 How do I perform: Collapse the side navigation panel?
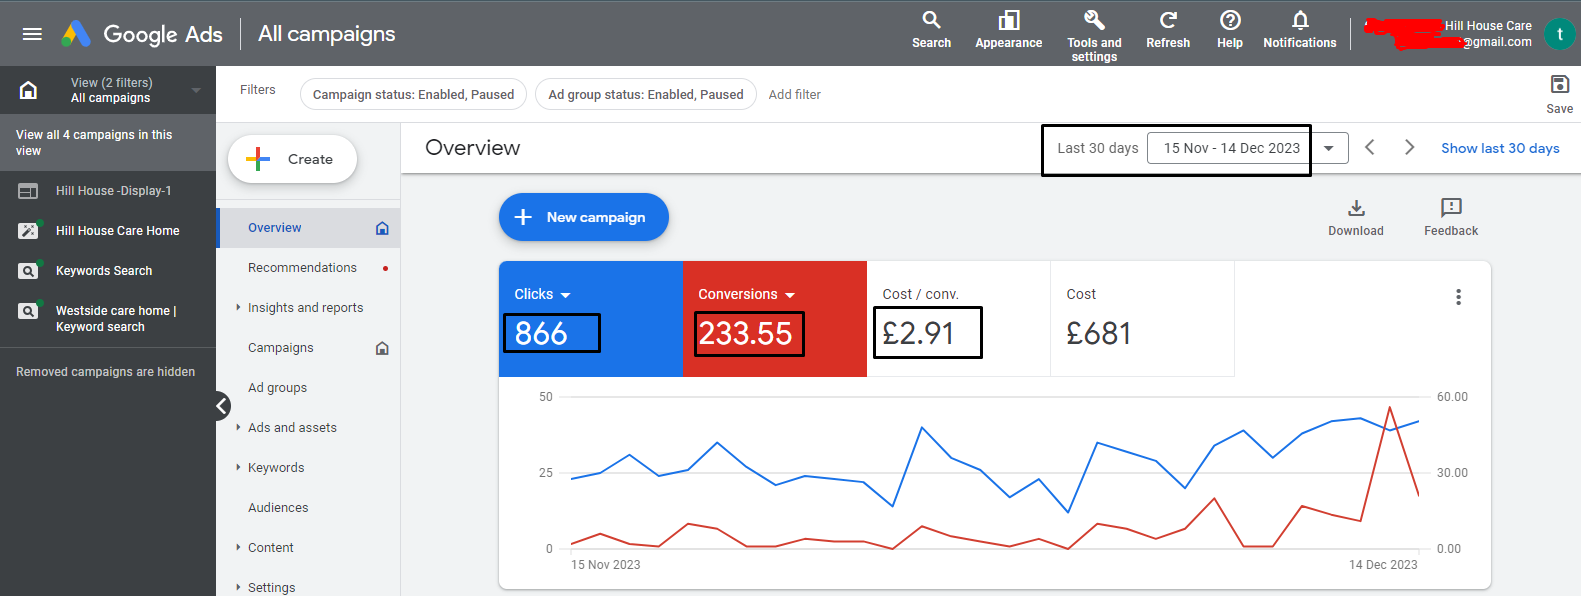pos(222,406)
